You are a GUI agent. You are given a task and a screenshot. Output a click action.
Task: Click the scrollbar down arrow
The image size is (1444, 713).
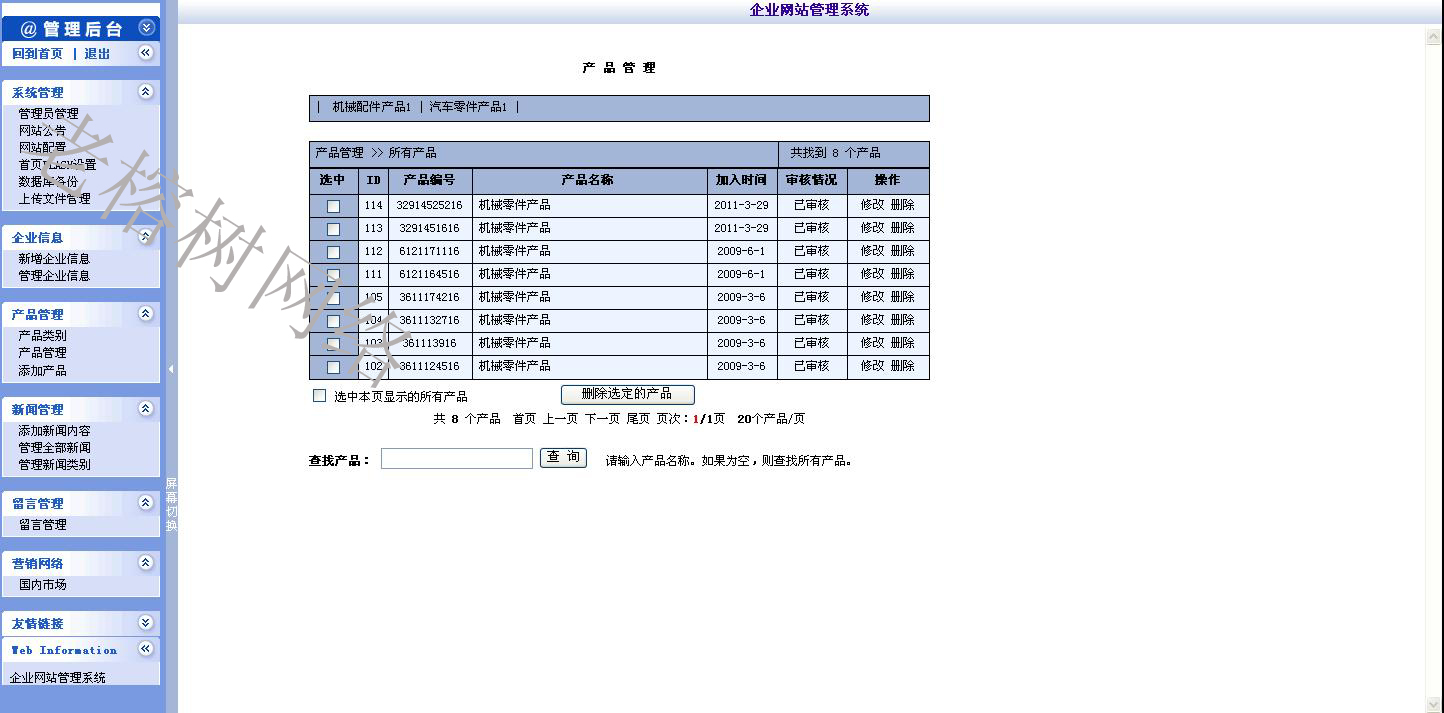(1435, 704)
